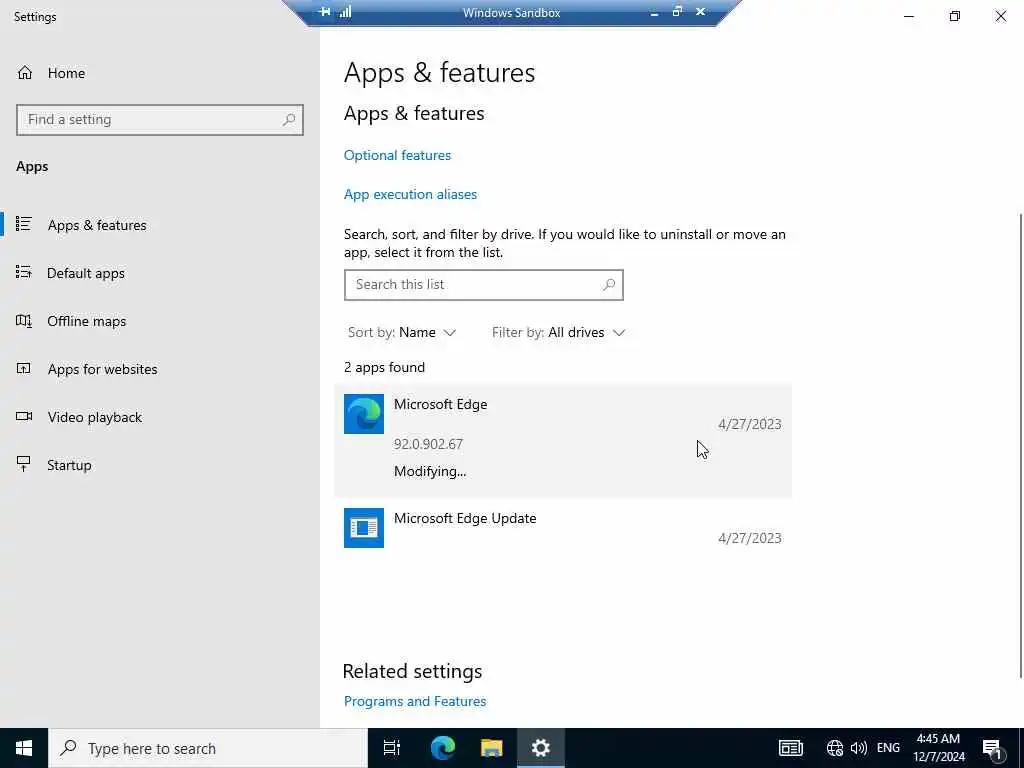Click the ENG language indicator
The height and width of the screenshot is (768, 1024).
[888, 748]
